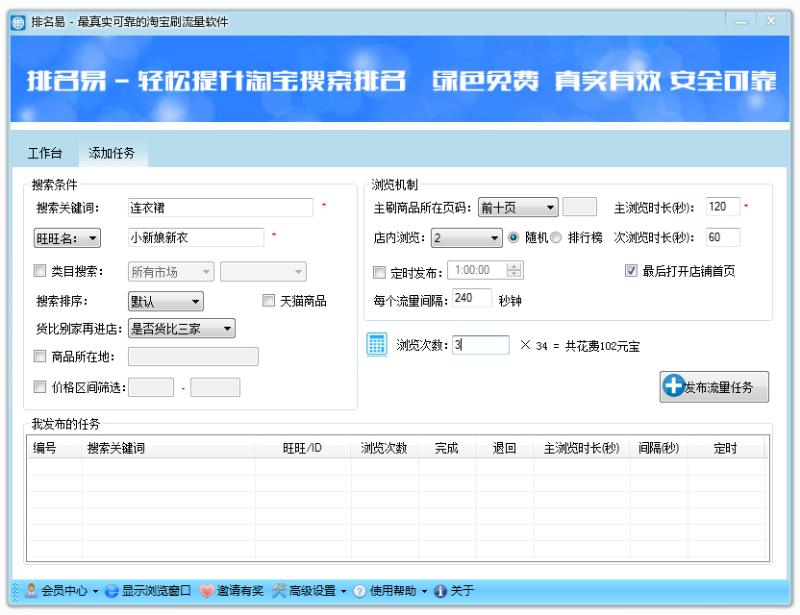The image size is (800, 615).
Task: Expand the 使用帮助 menu arrow
Action: (424, 592)
